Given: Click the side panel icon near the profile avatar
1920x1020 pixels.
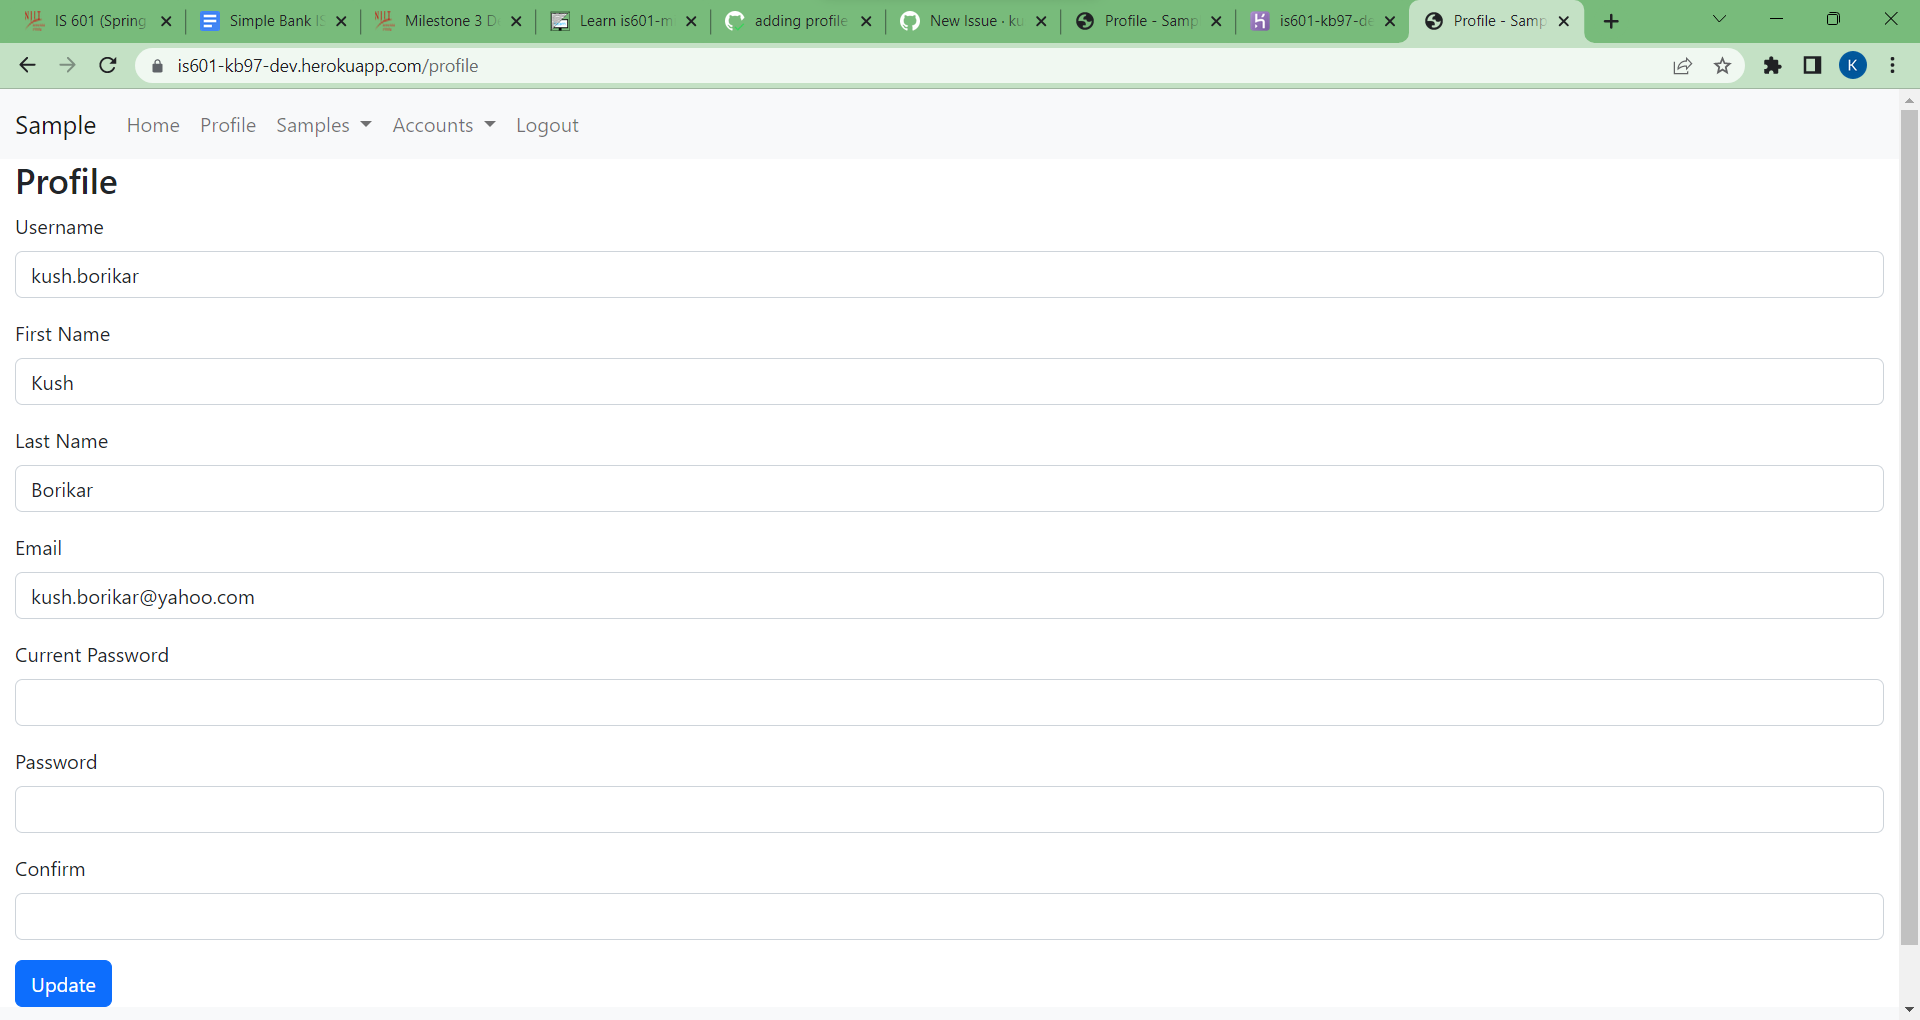Looking at the screenshot, I should [1812, 65].
